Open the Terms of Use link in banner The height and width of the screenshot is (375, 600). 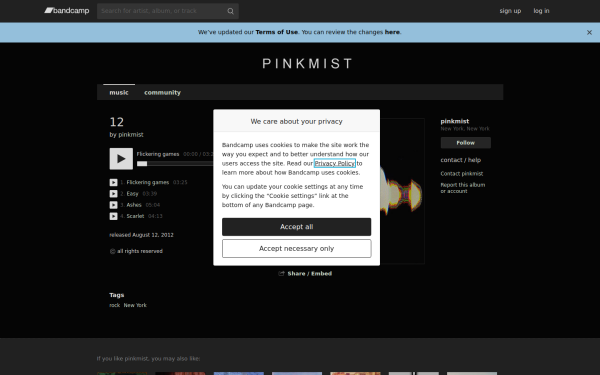(276, 32)
